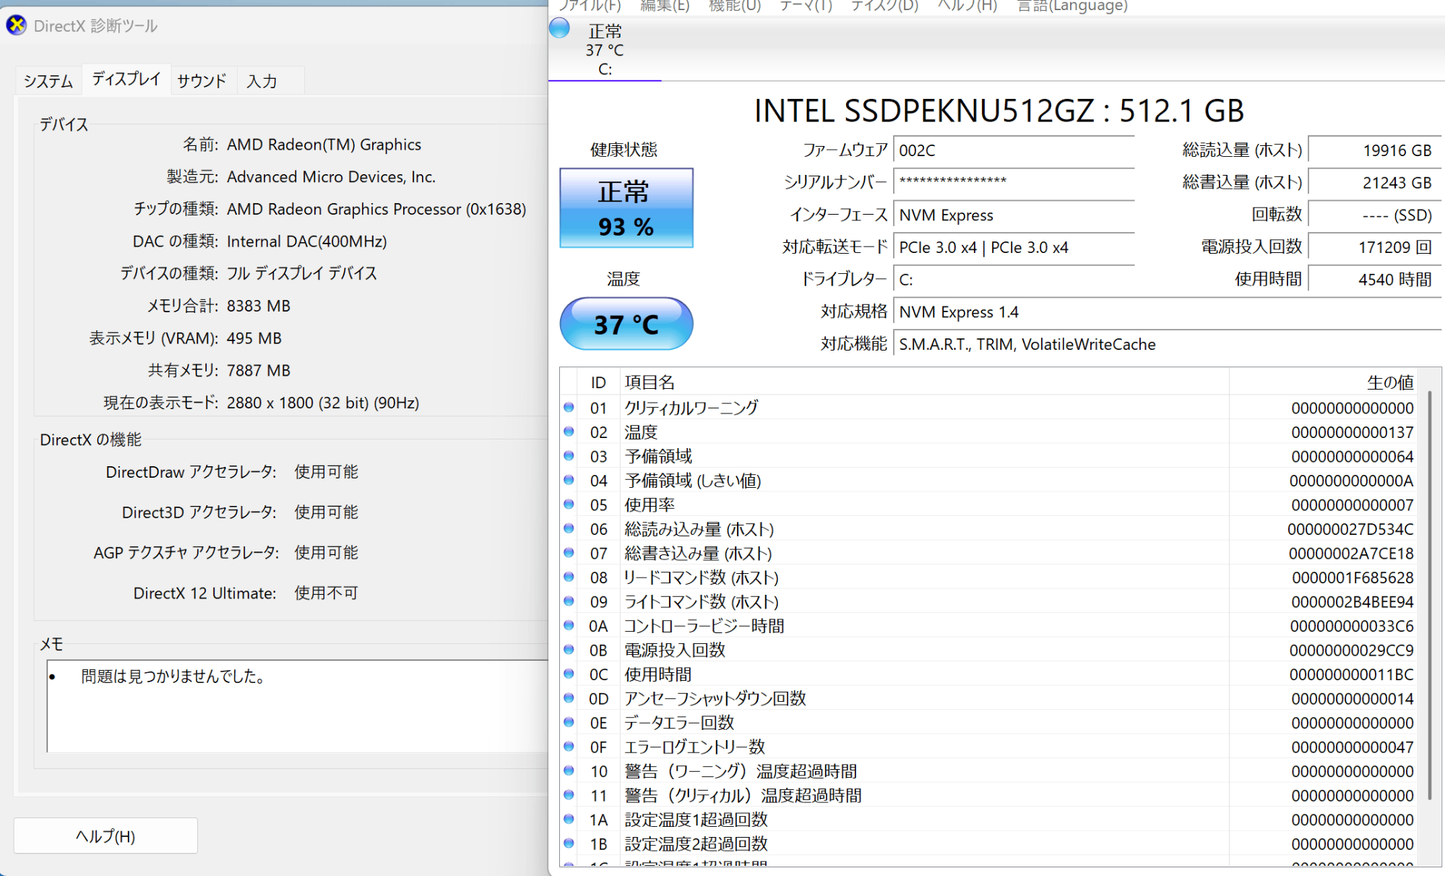Click the 総読込量 (ホスト) field 19916 GB

(1375, 150)
